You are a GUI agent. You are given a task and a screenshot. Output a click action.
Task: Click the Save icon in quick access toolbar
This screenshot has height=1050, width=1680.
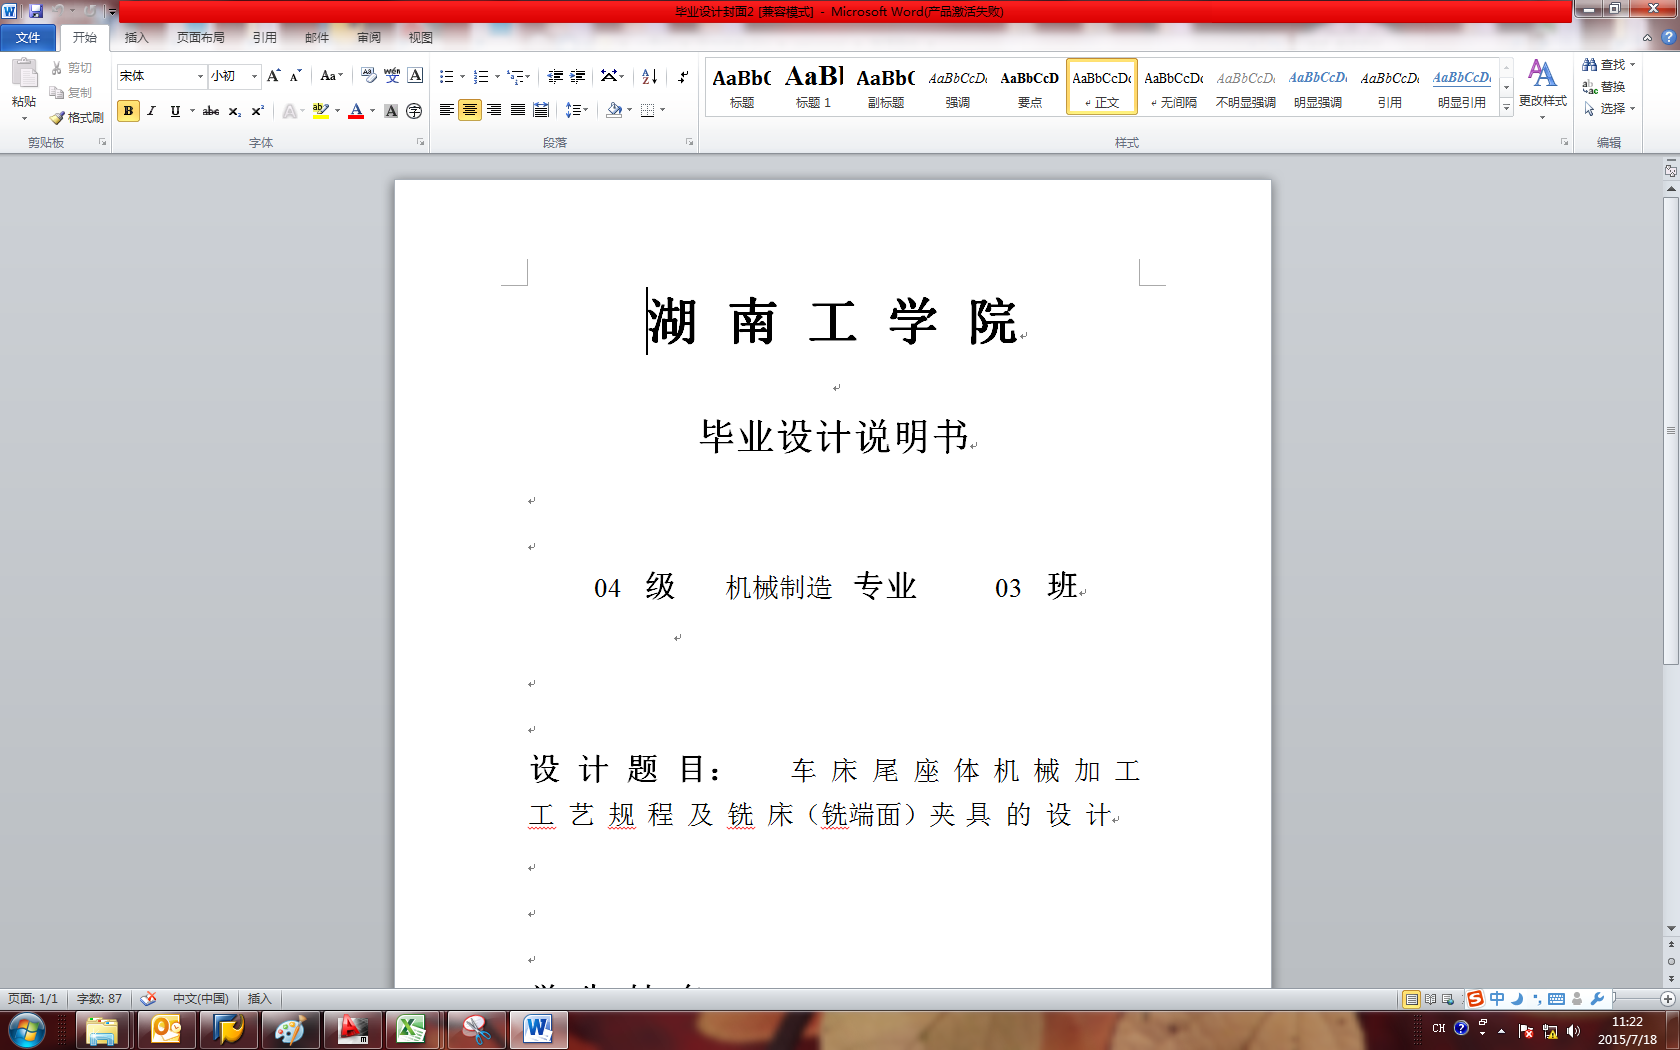point(36,11)
